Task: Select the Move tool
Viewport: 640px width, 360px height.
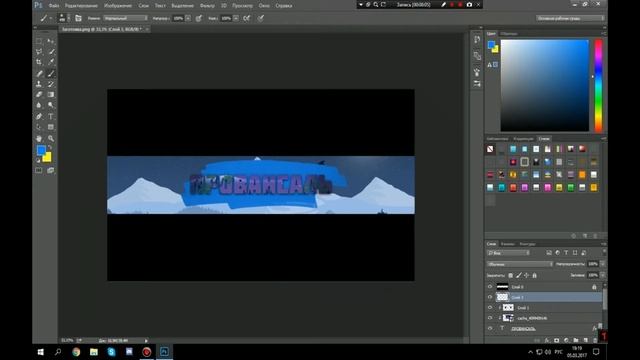Action: pos(51,41)
